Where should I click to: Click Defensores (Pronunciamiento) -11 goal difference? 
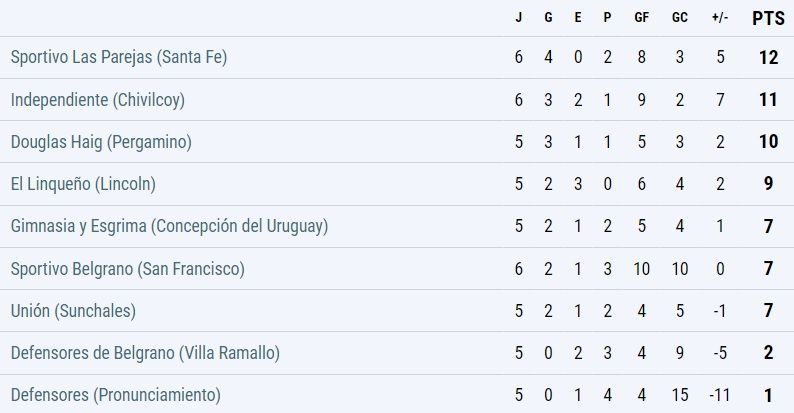coord(720,395)
